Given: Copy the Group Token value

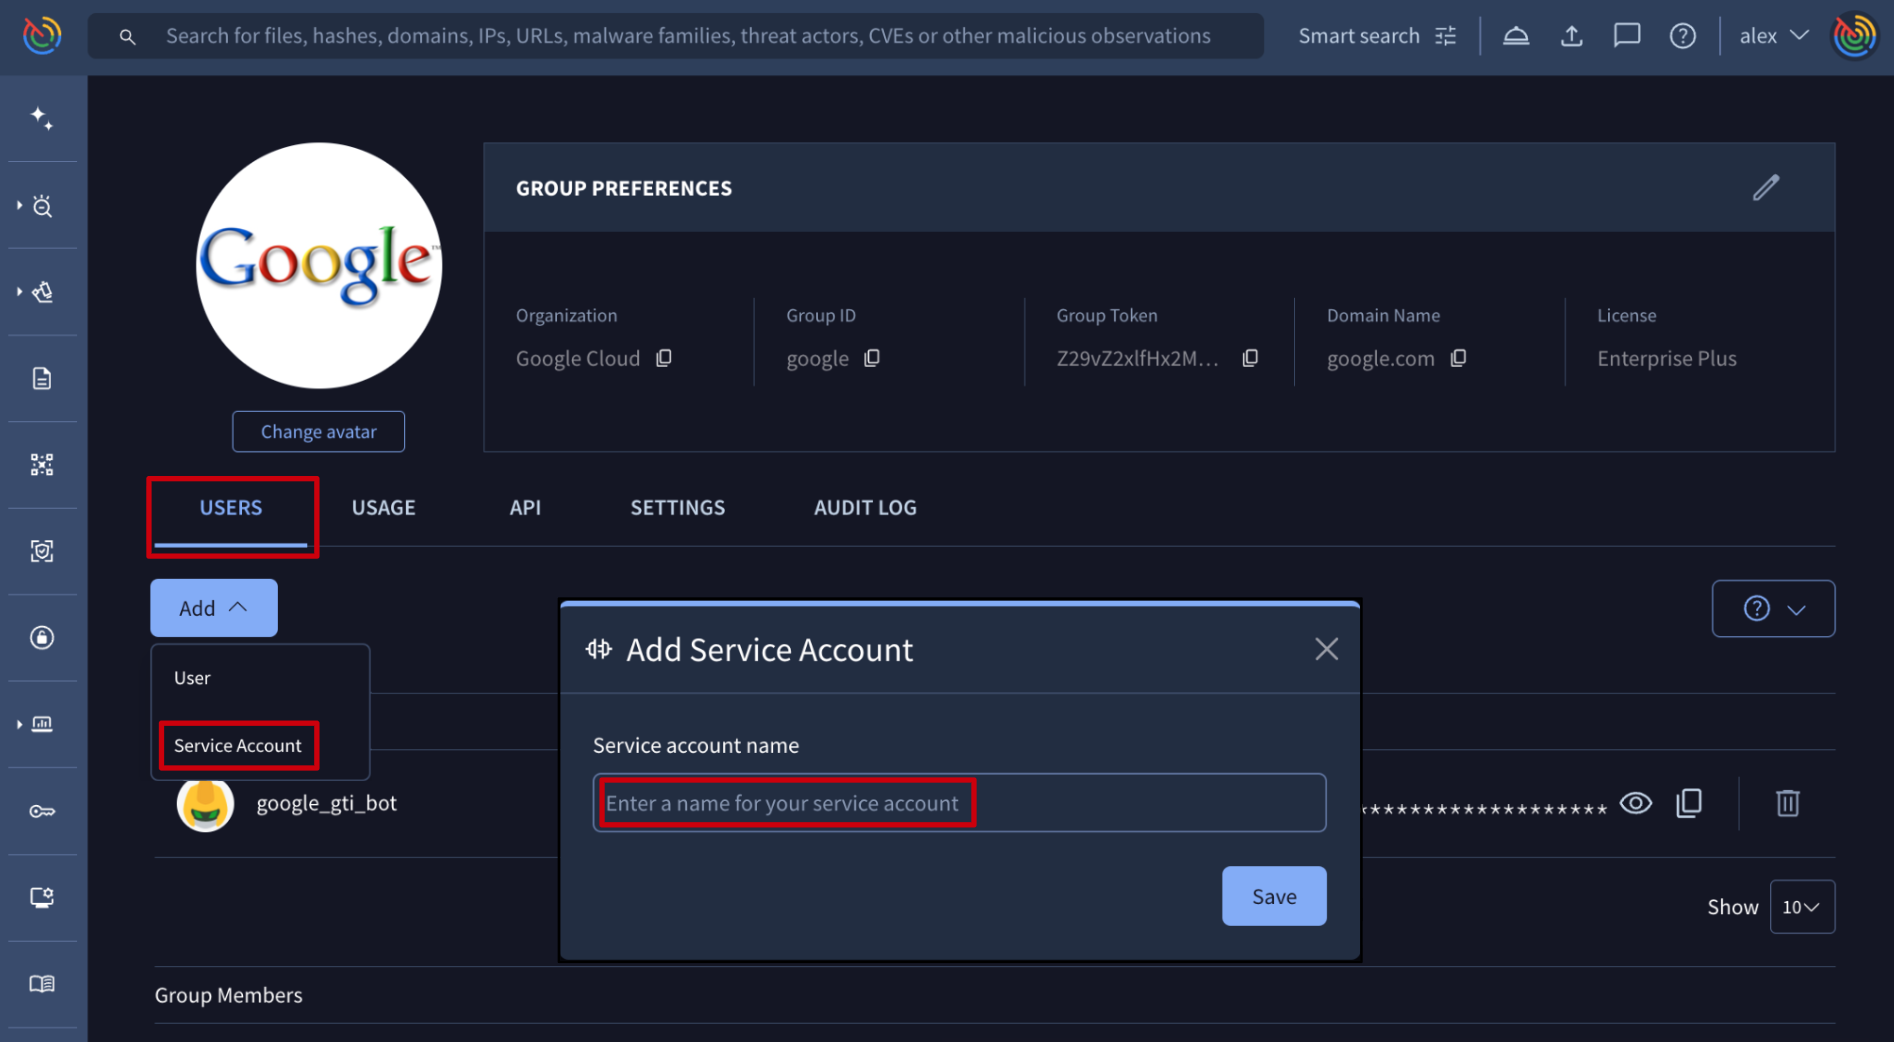Looking at the screenshot, I should tap(1250, 358).
